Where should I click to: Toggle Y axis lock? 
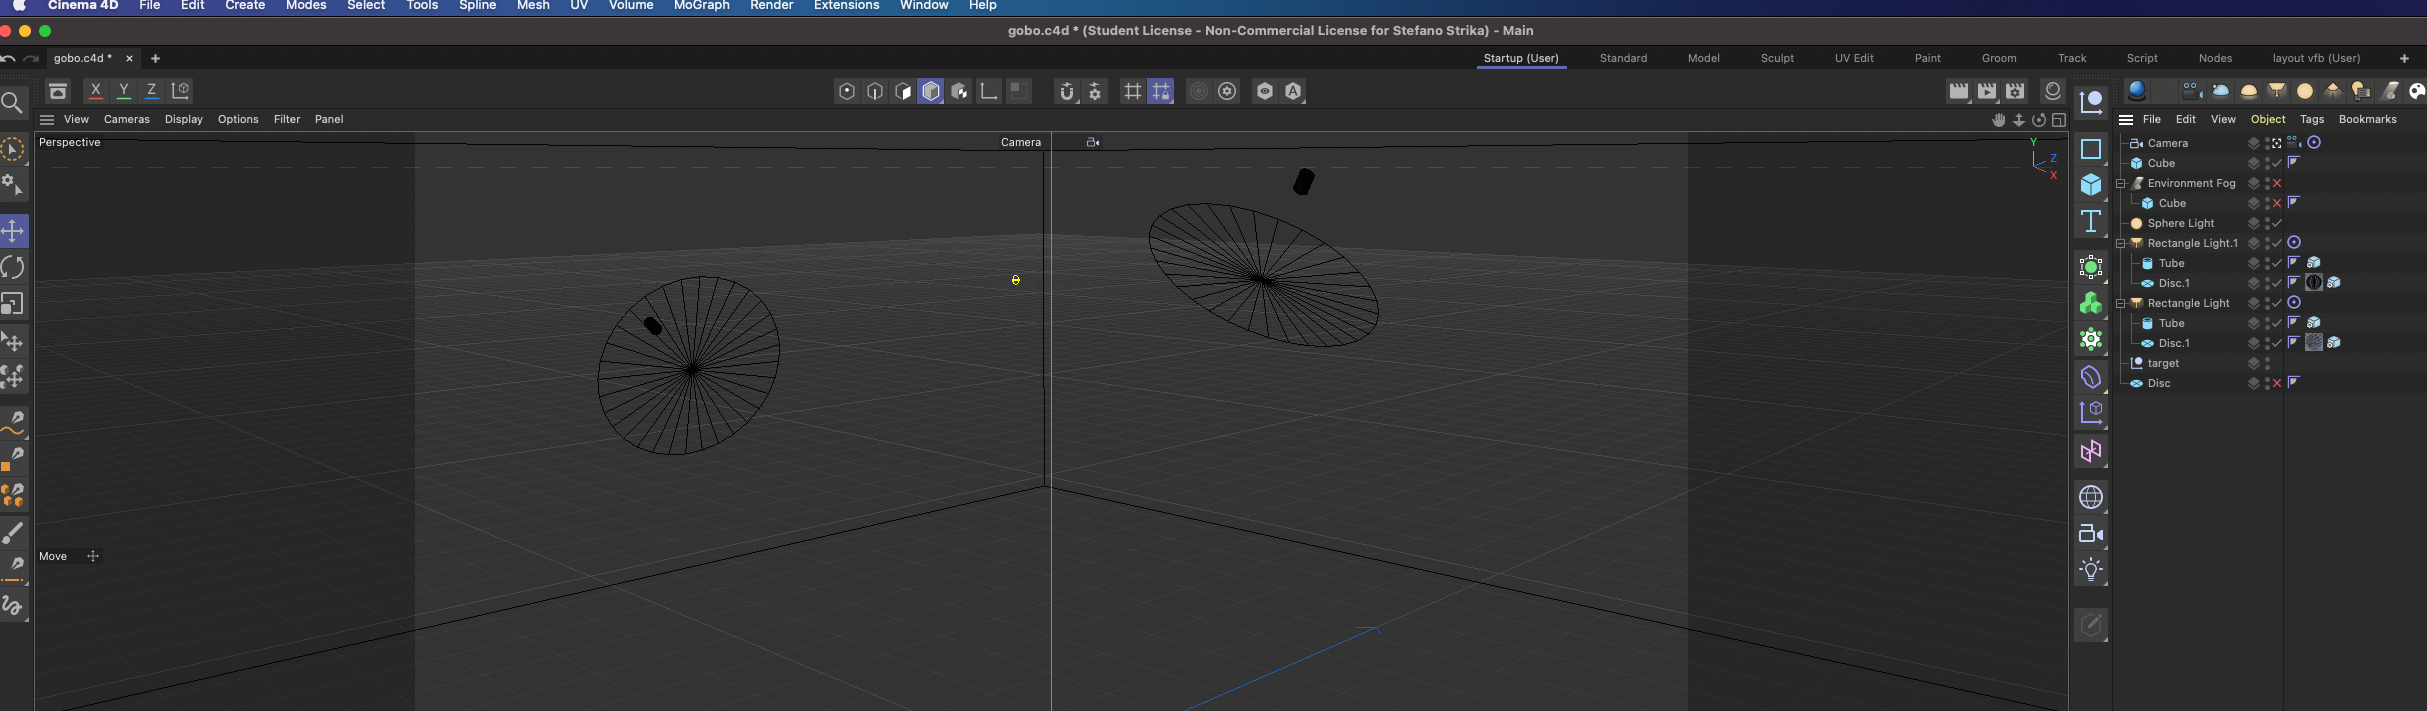(x=124, y=91)
